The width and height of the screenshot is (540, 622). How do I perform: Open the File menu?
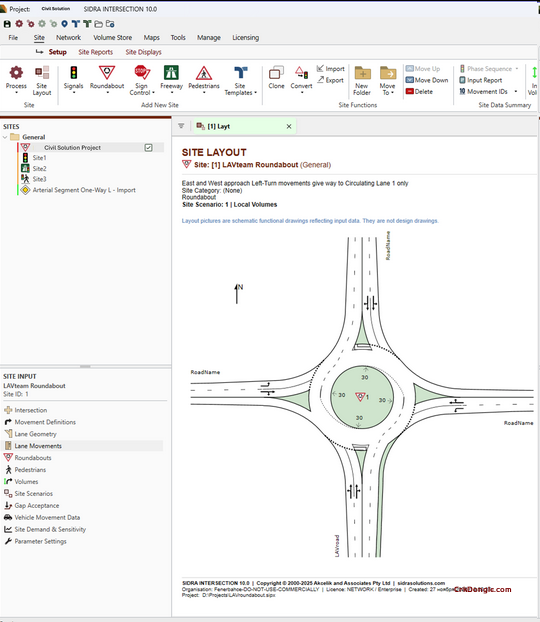13,38
